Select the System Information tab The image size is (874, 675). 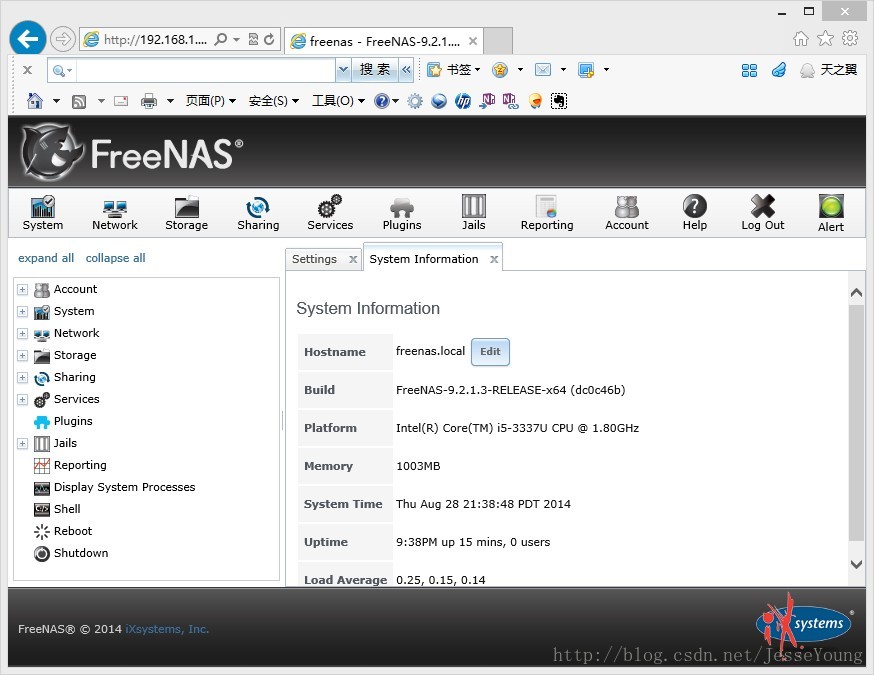424,259
